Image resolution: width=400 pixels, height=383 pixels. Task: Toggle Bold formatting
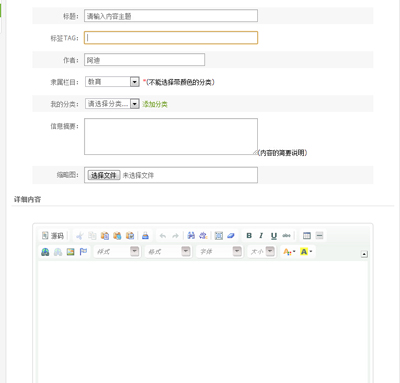point(249,236)
